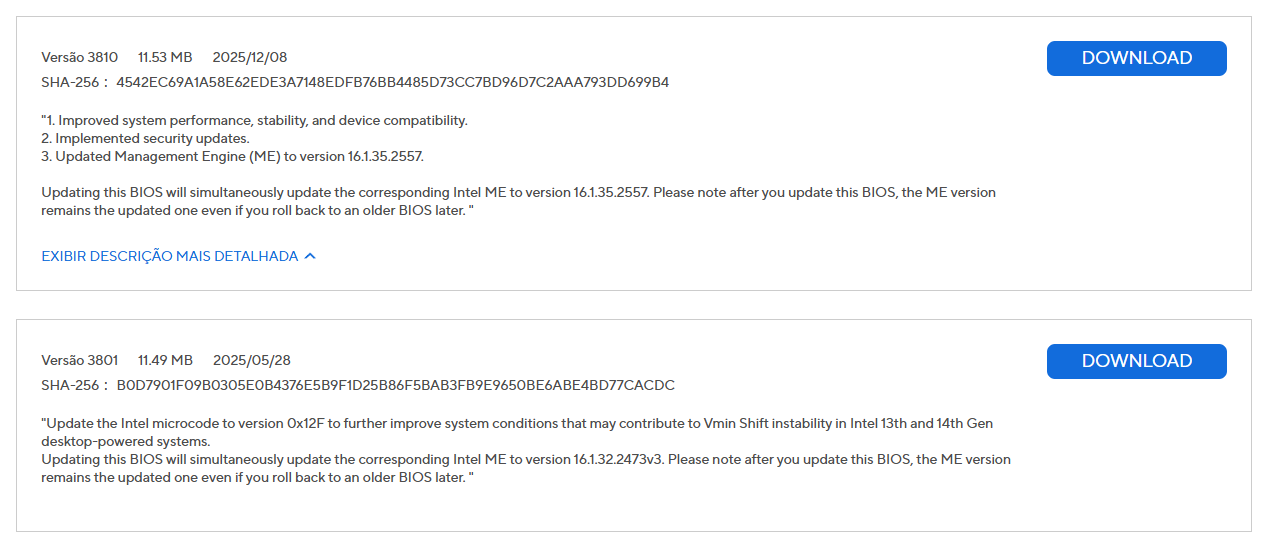Click the Versão 3810 label
This screenshot has height=544, width=1269.
(x=79, y=57)
